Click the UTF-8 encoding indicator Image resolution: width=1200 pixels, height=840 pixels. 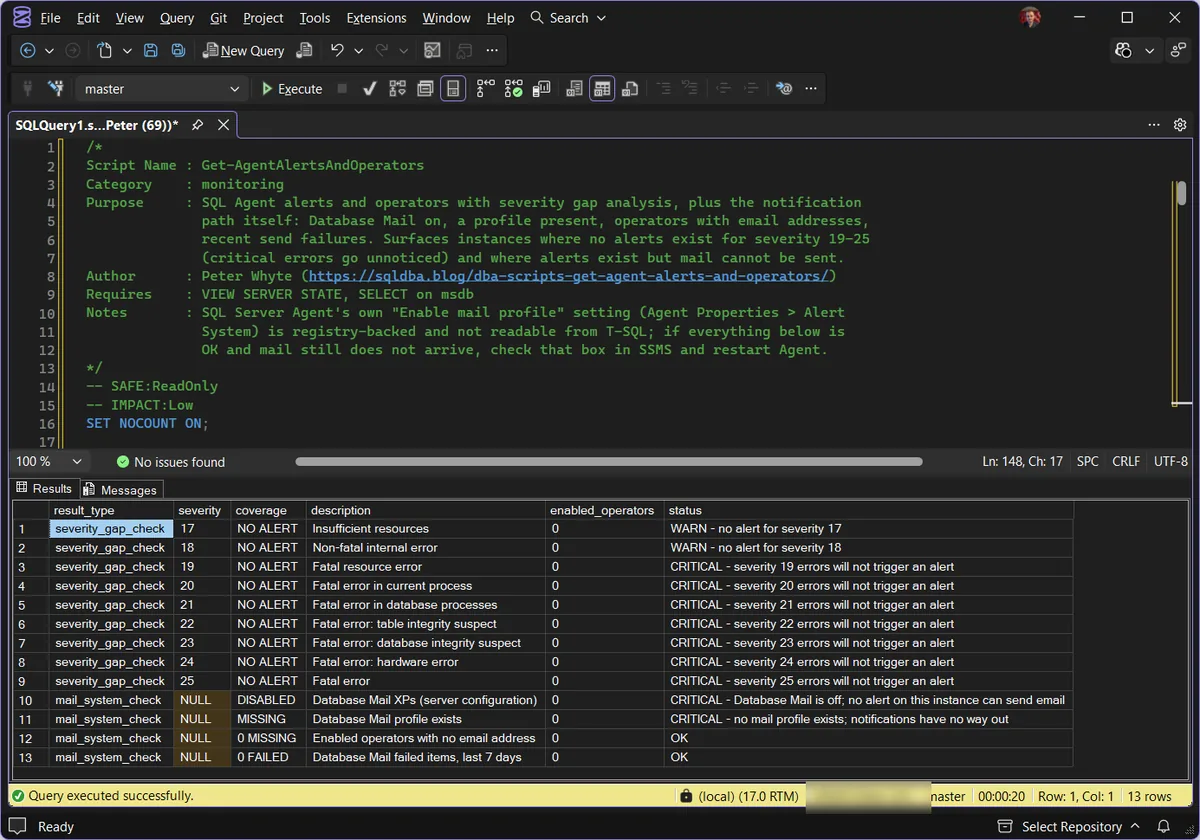[1170, 461]
